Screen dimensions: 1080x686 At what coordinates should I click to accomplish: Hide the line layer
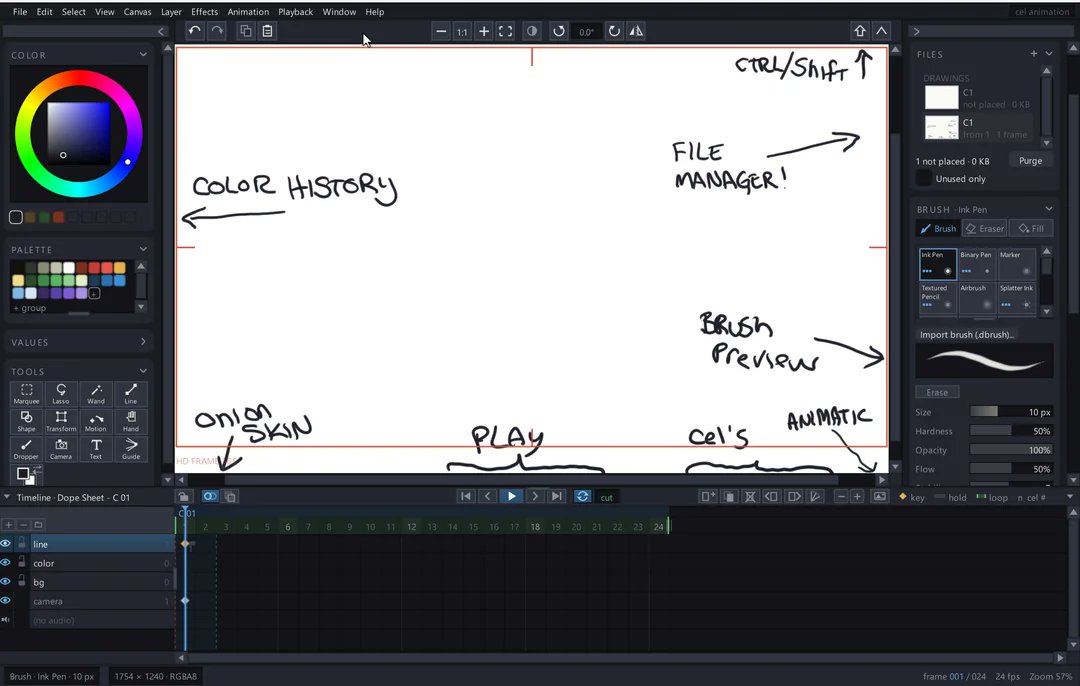tap(6, 543)
